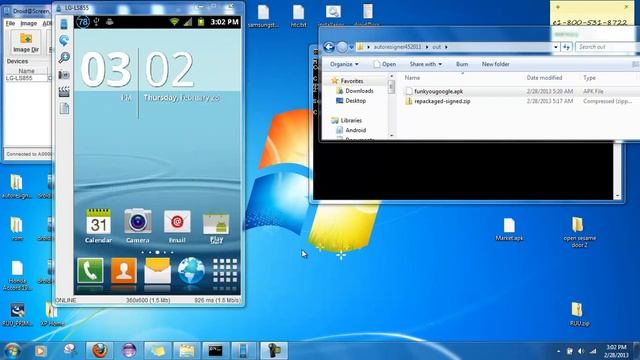Open the Image menu in Droid@Screen
The image size is (640, 360).
[x=29, y=24]
